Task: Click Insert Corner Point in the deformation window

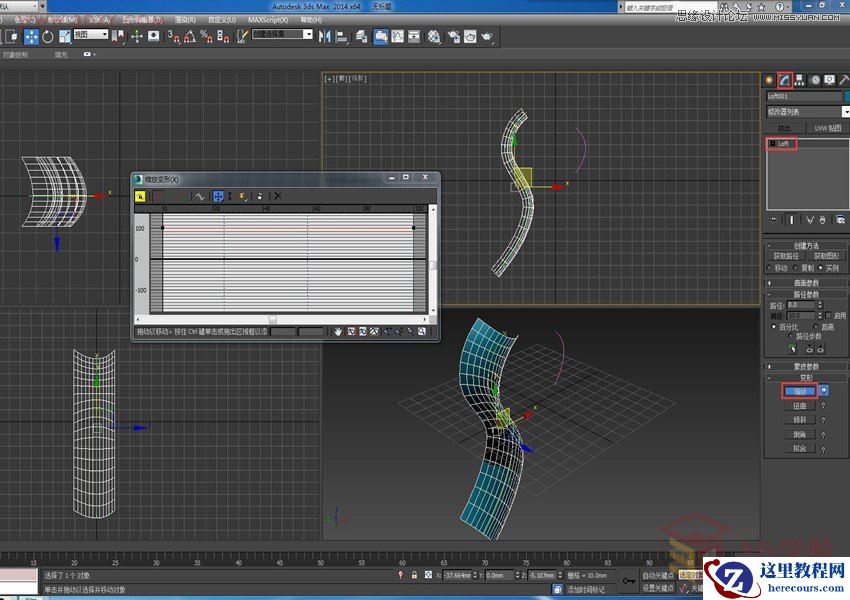Action: [242, 195]
